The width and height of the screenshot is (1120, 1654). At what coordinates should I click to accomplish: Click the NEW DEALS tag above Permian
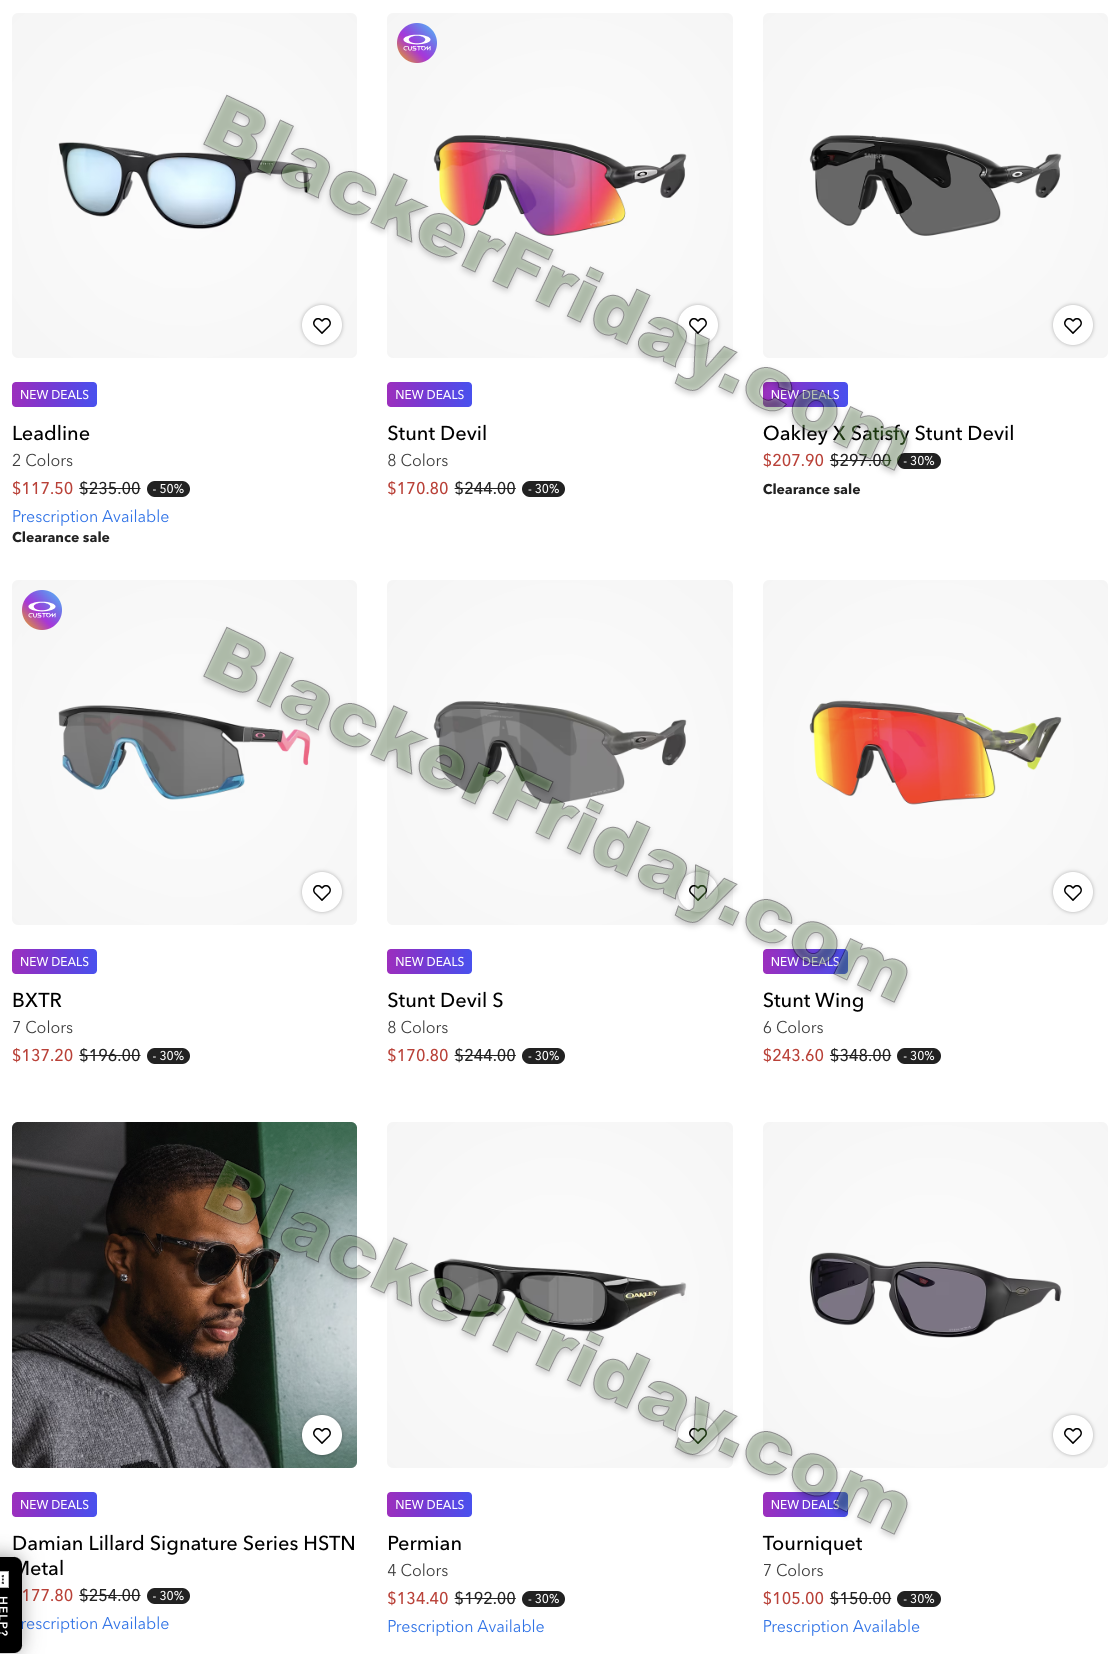[x=430, y=1504]
